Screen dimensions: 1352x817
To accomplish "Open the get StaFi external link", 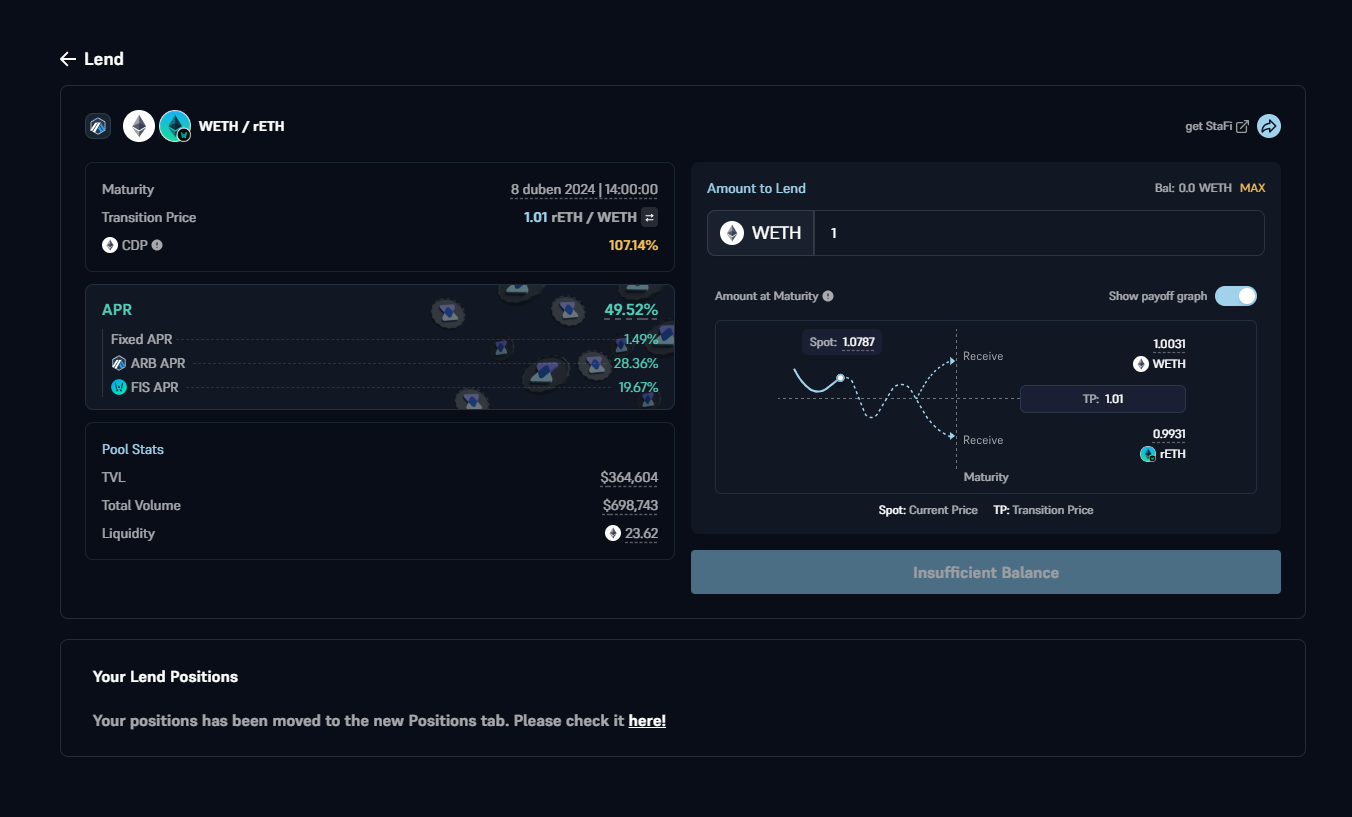I will tap(1217, 126).
